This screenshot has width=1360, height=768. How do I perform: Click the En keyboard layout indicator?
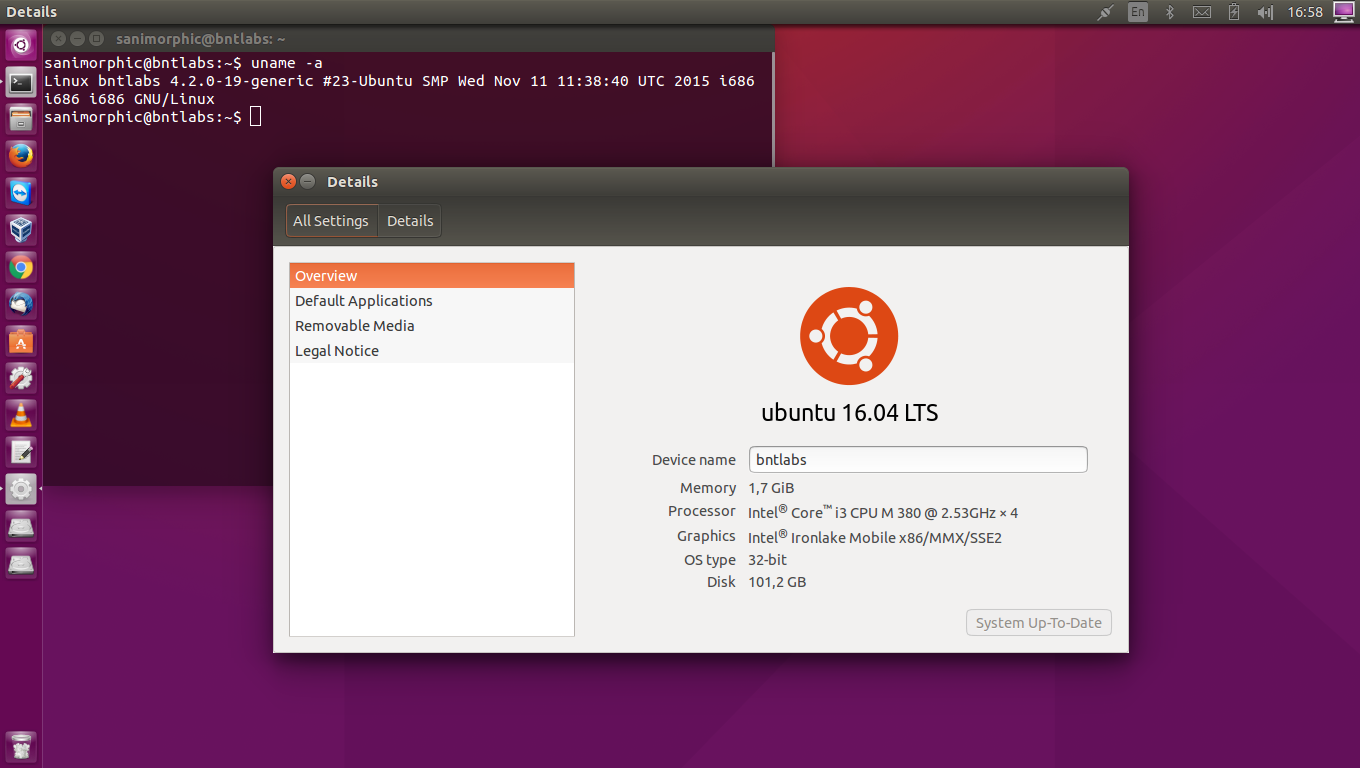click(x=1137, y=12)
